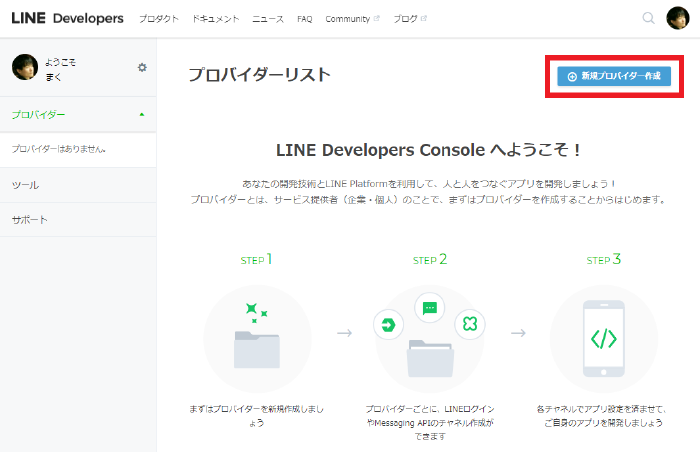700x452 pixels.
Task: Open the FAQ link
Action: click(304, 19)
